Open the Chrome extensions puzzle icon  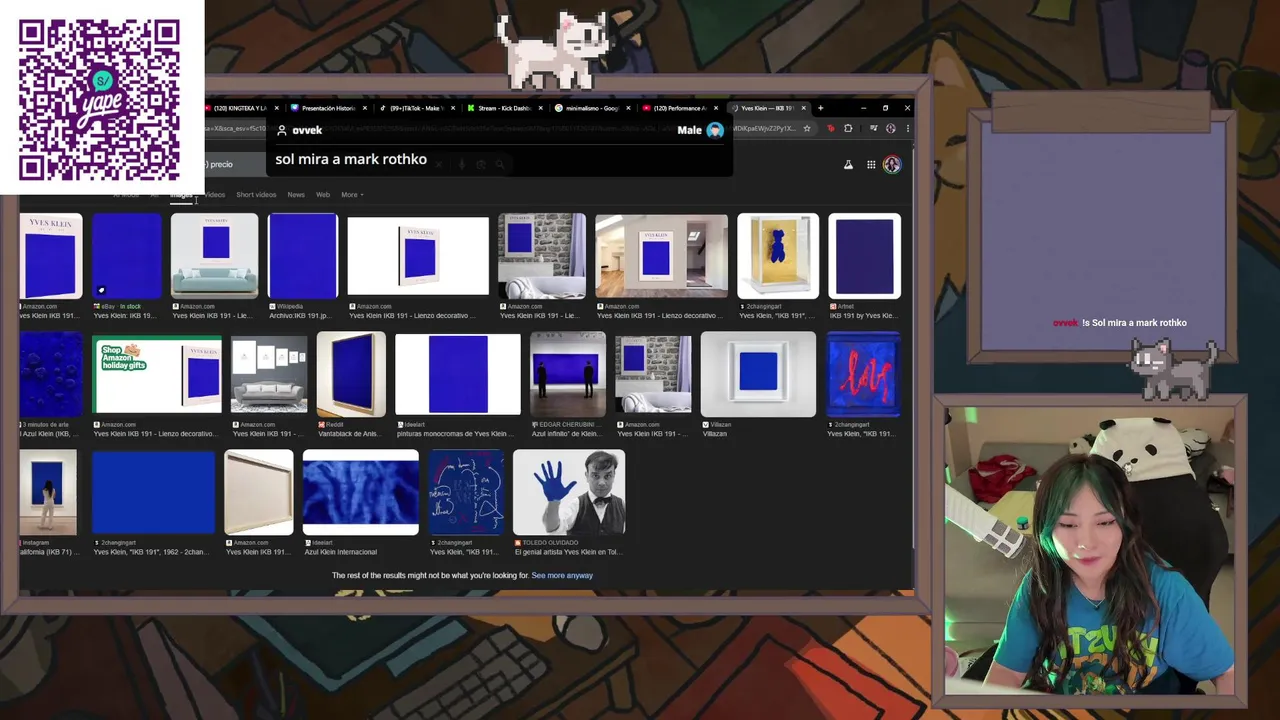[x=848, y=128]
